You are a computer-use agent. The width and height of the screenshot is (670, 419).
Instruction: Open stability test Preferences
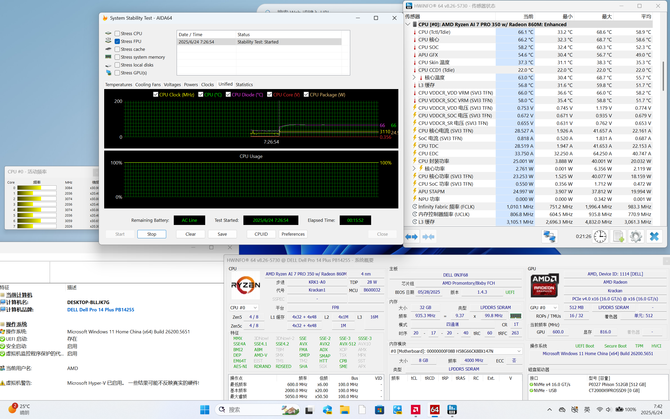(293, 234)
